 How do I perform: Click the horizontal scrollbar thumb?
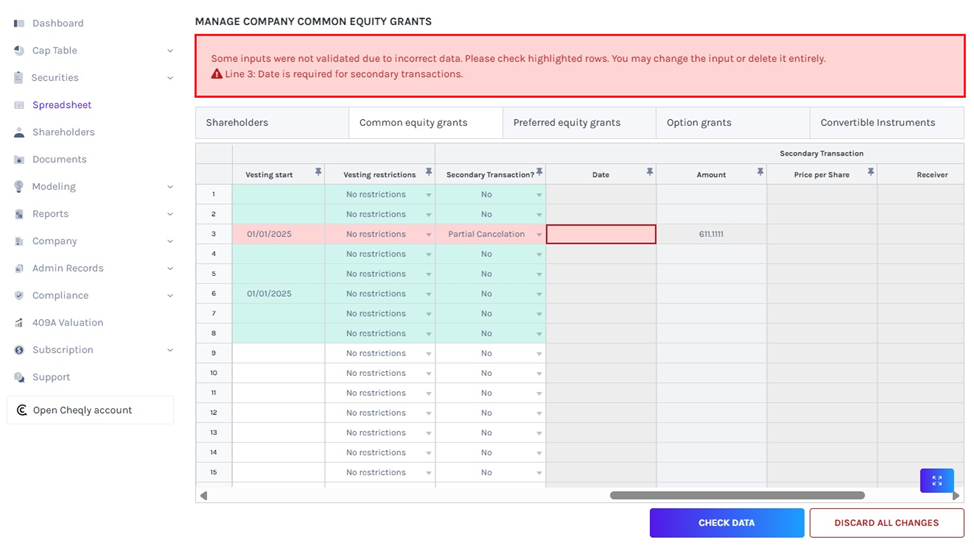(737, 495)
